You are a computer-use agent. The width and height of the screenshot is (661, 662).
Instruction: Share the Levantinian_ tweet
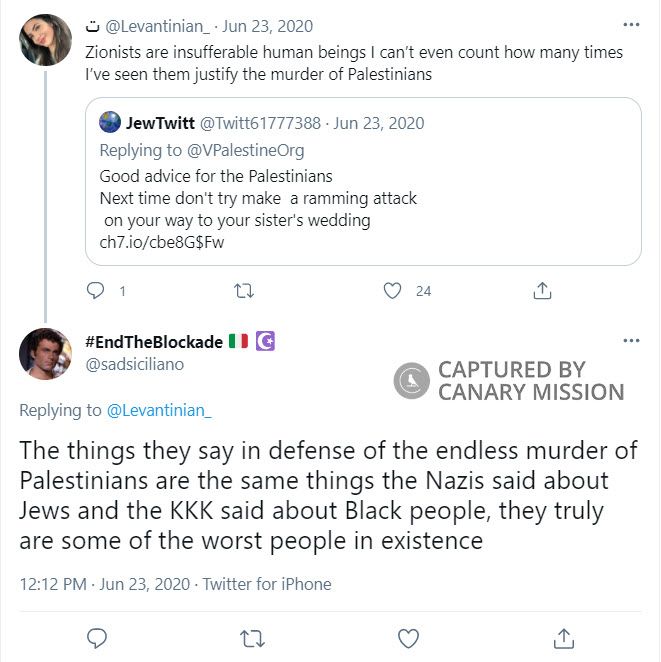point(542,291)
